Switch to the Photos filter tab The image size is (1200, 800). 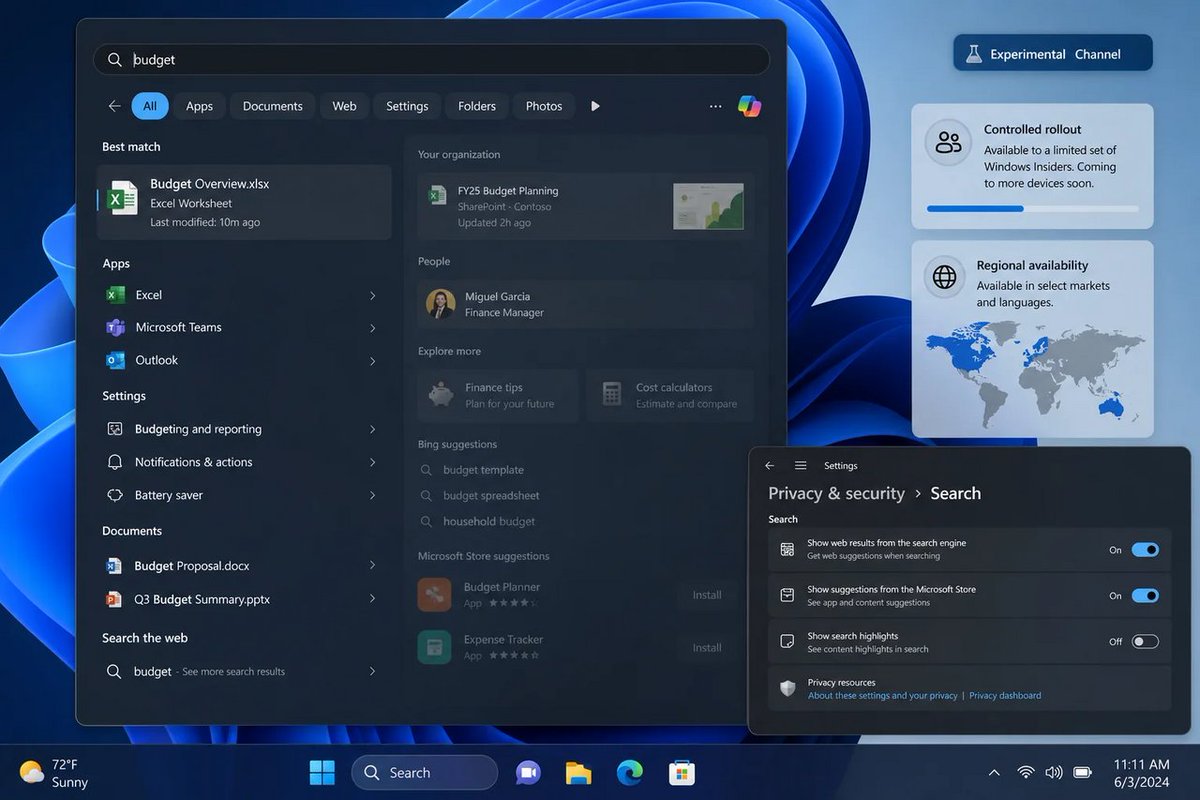(x=544, y=106)
